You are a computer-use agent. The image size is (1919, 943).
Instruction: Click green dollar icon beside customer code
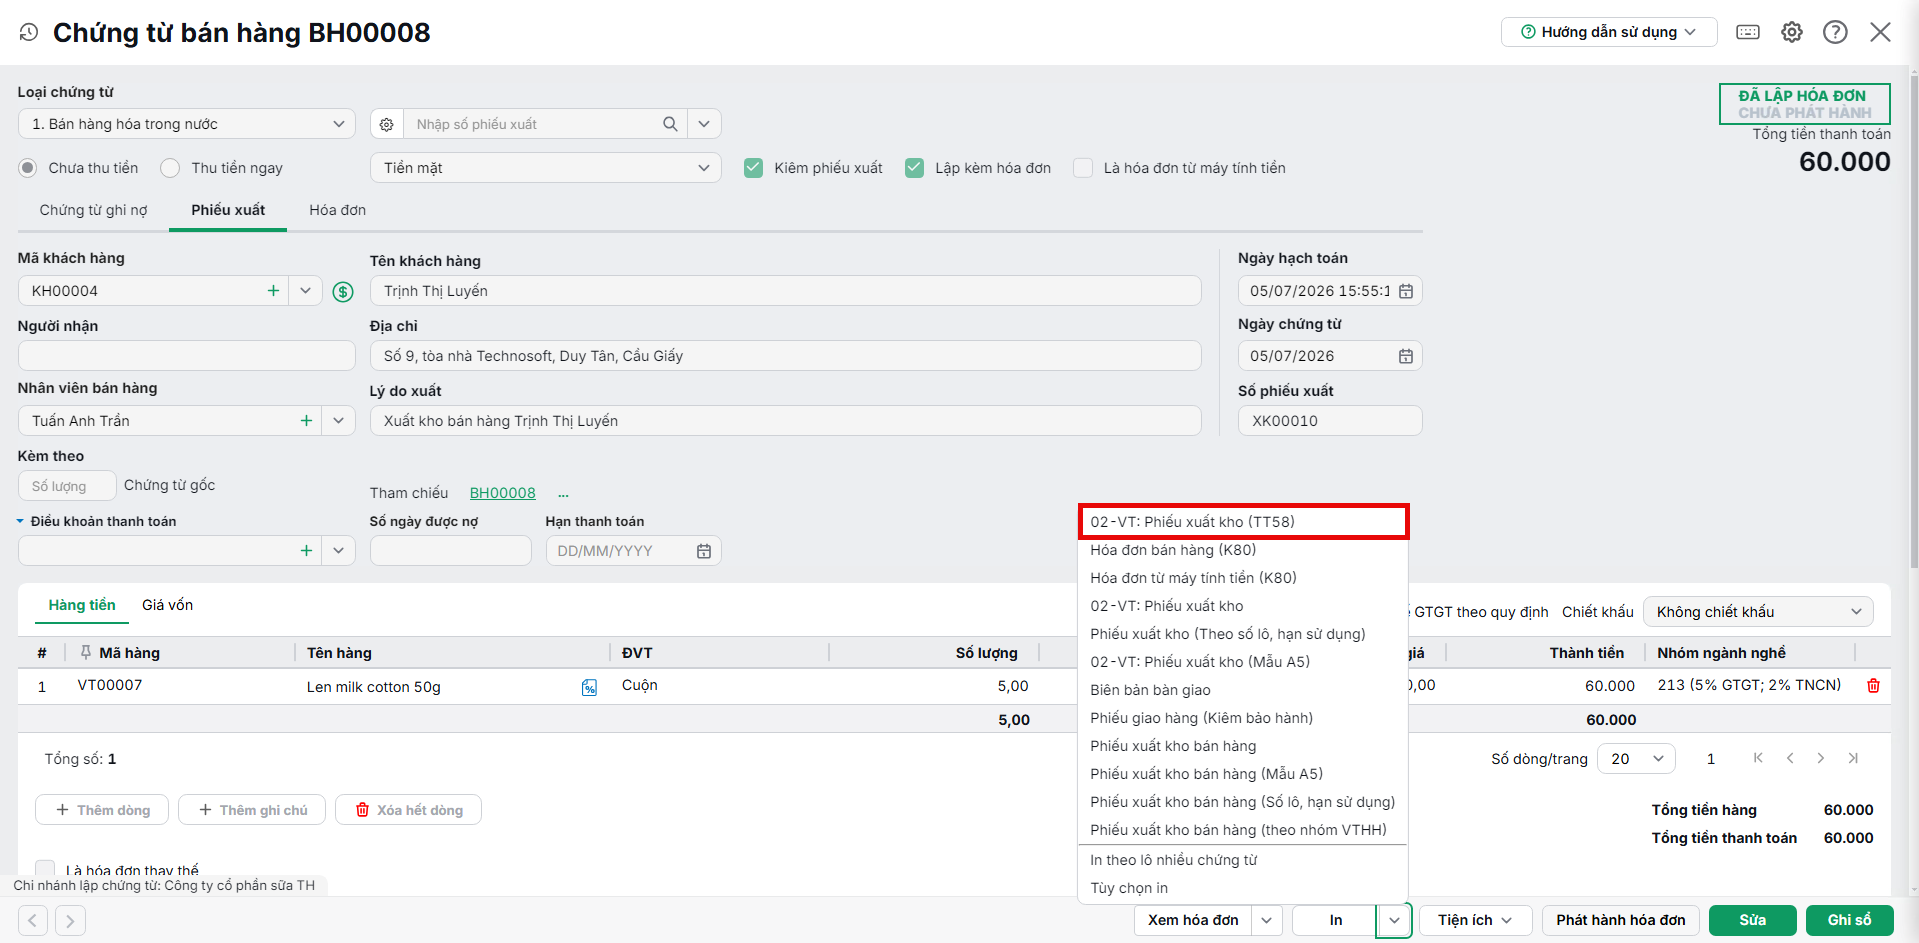(343, 292)
